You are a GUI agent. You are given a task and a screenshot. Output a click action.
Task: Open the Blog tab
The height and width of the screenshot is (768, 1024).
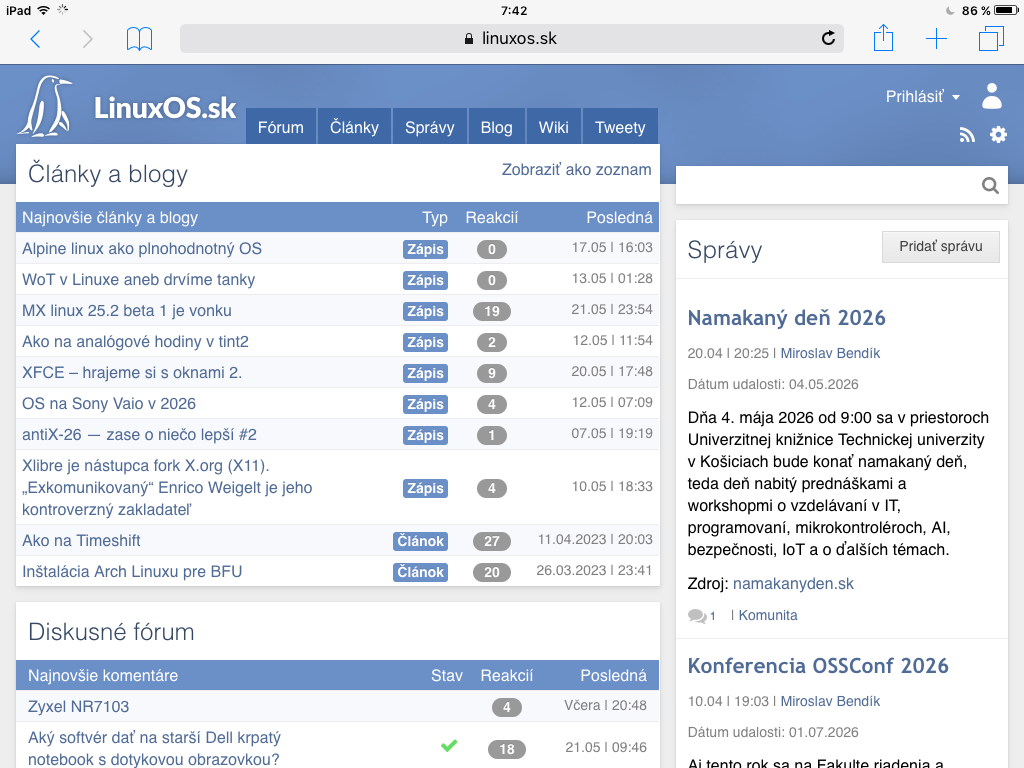click(x=496, y=127)
